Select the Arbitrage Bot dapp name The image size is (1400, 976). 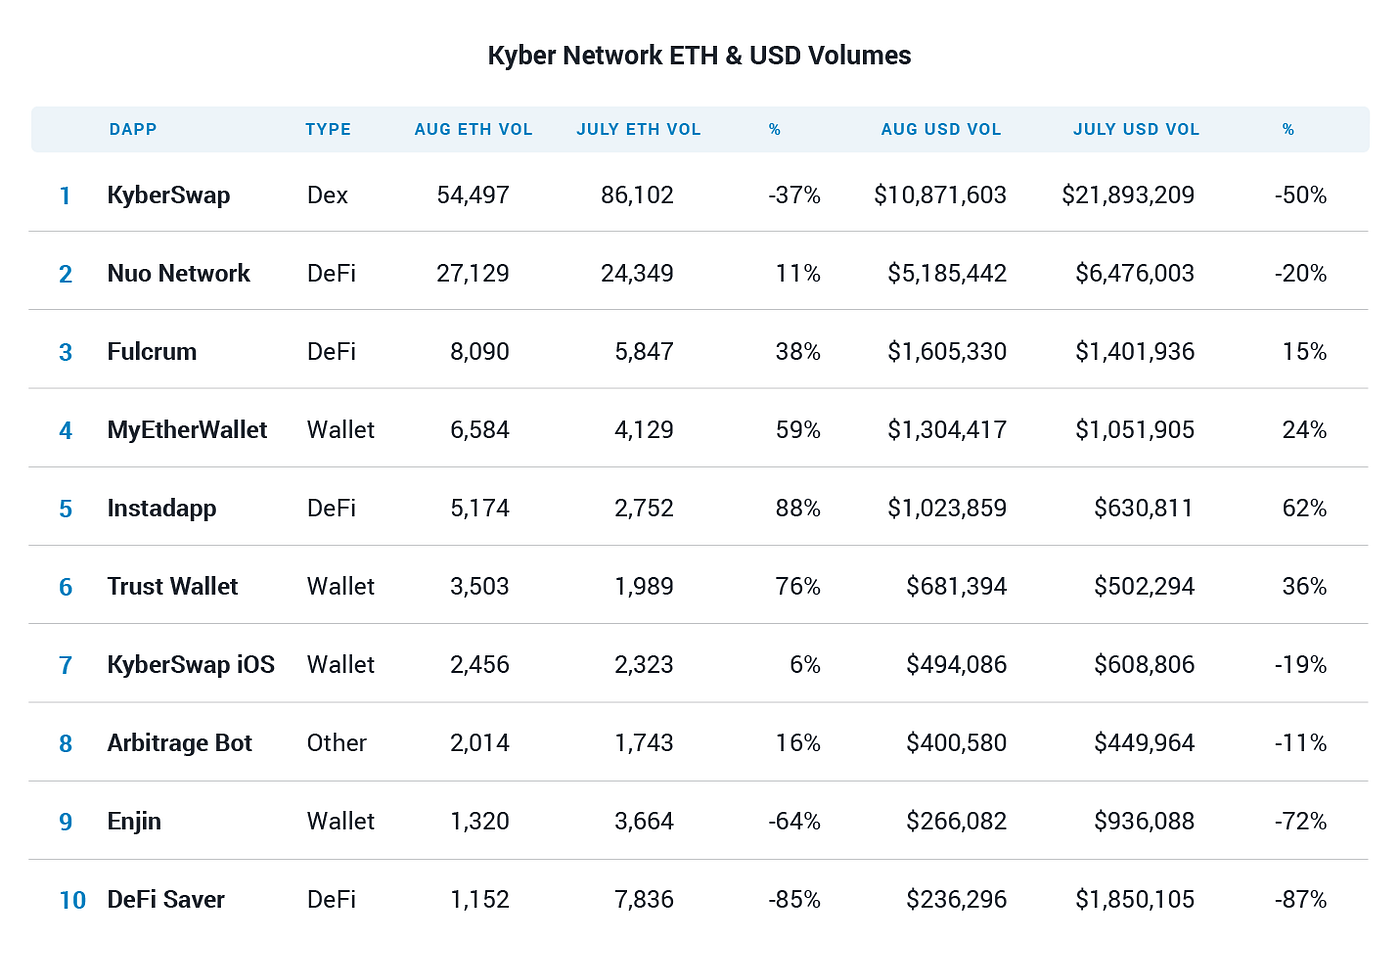180,743
